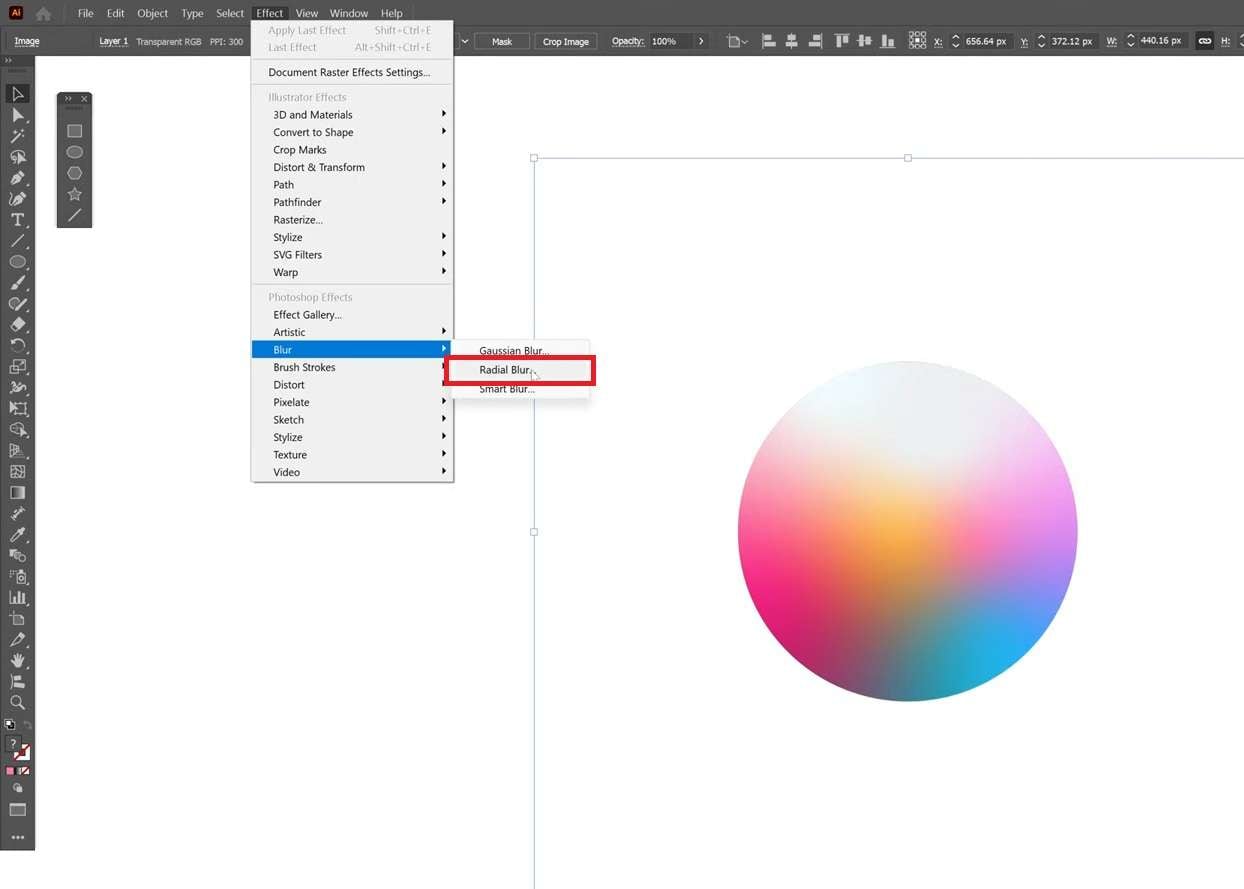Pick the Star shape in floating panel
1244x889 pixels.
pyautogui.click(x=74, y=194)
